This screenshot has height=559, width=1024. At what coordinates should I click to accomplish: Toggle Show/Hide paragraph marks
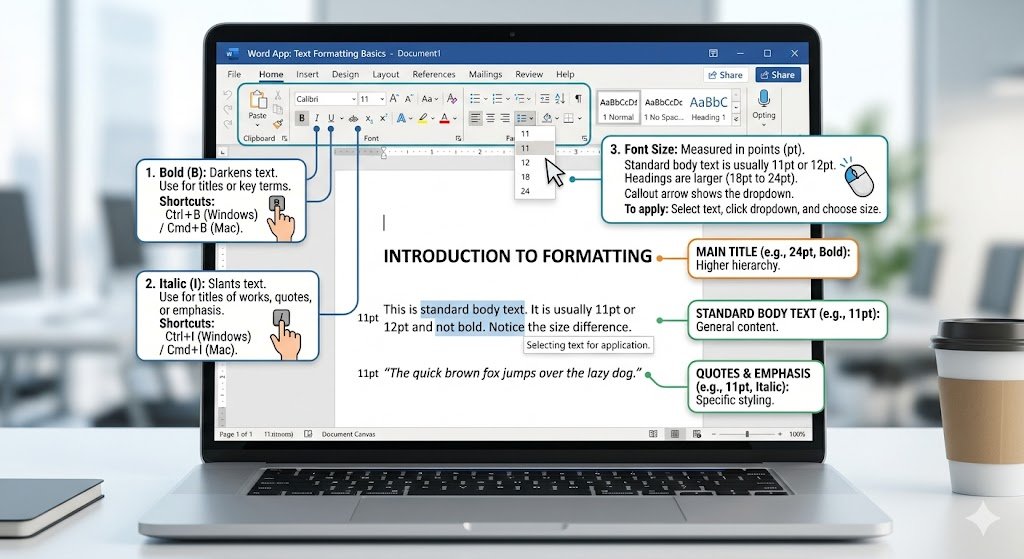tap(578, 99)
